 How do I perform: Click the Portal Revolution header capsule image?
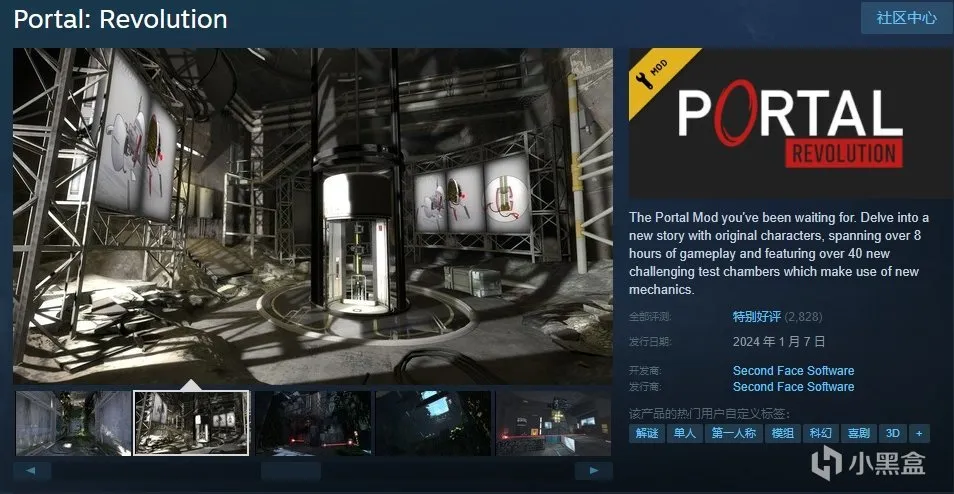(x=791, y=123)
